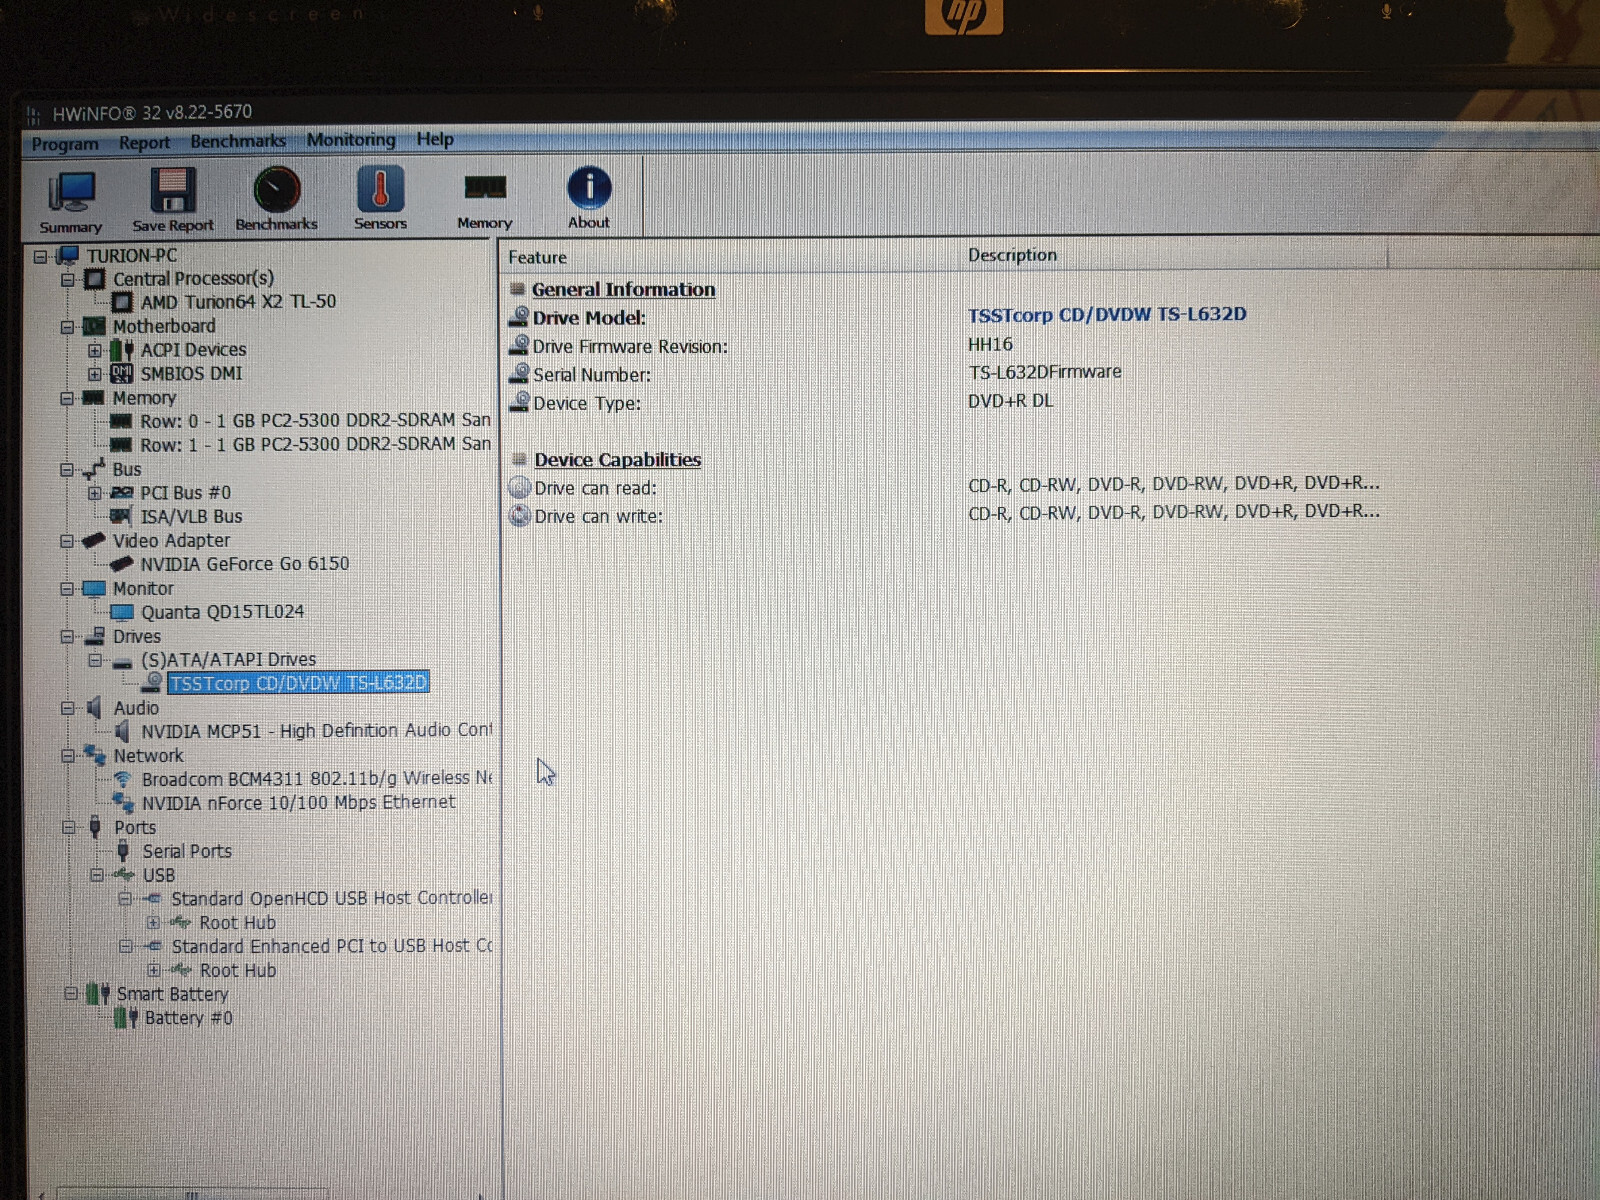Open the Report menu
The height and width of the screenshot is (1200, 1600).
tap(144, 143)
